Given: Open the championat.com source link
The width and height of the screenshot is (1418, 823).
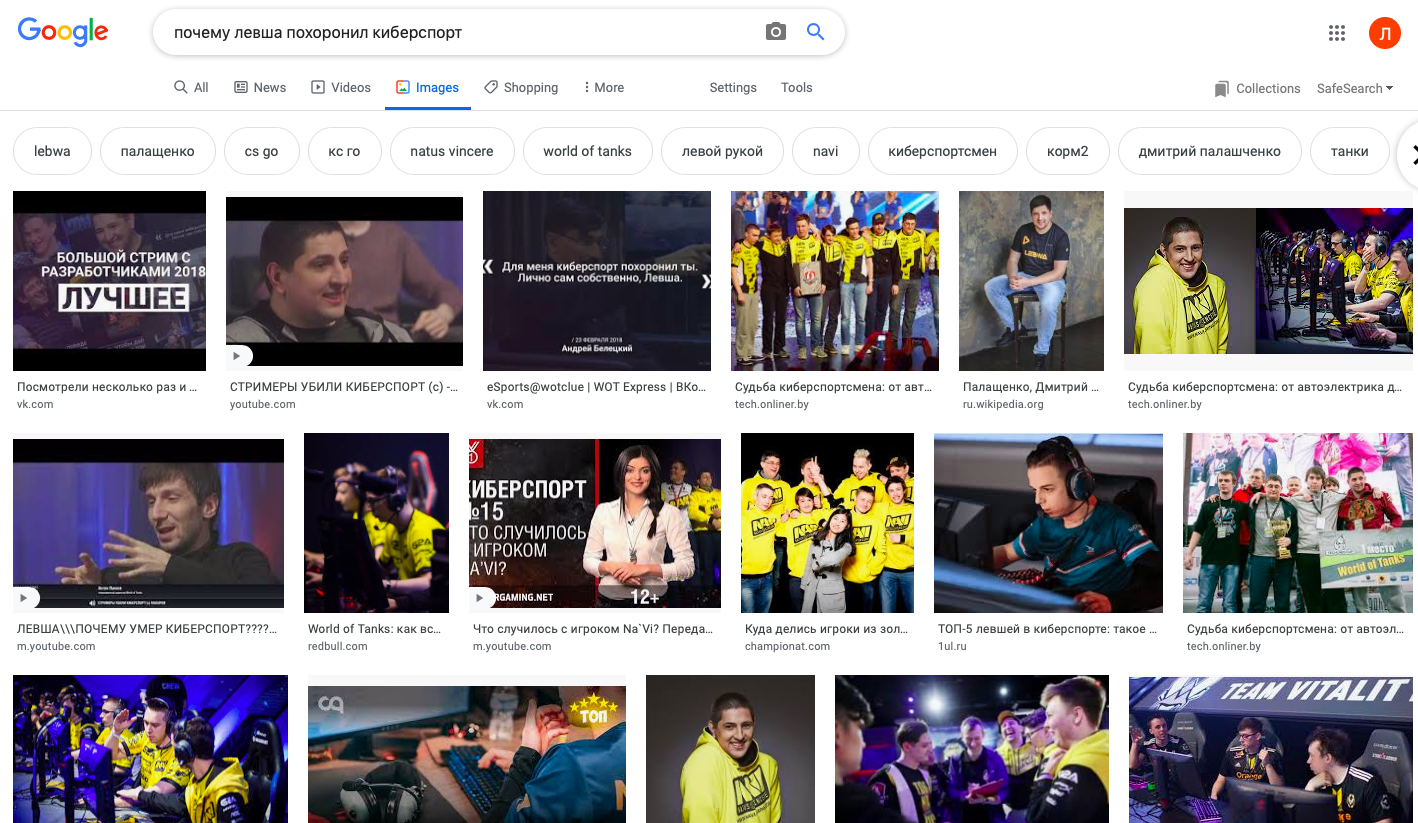Looking at the screenshot, I should (787, 646).
